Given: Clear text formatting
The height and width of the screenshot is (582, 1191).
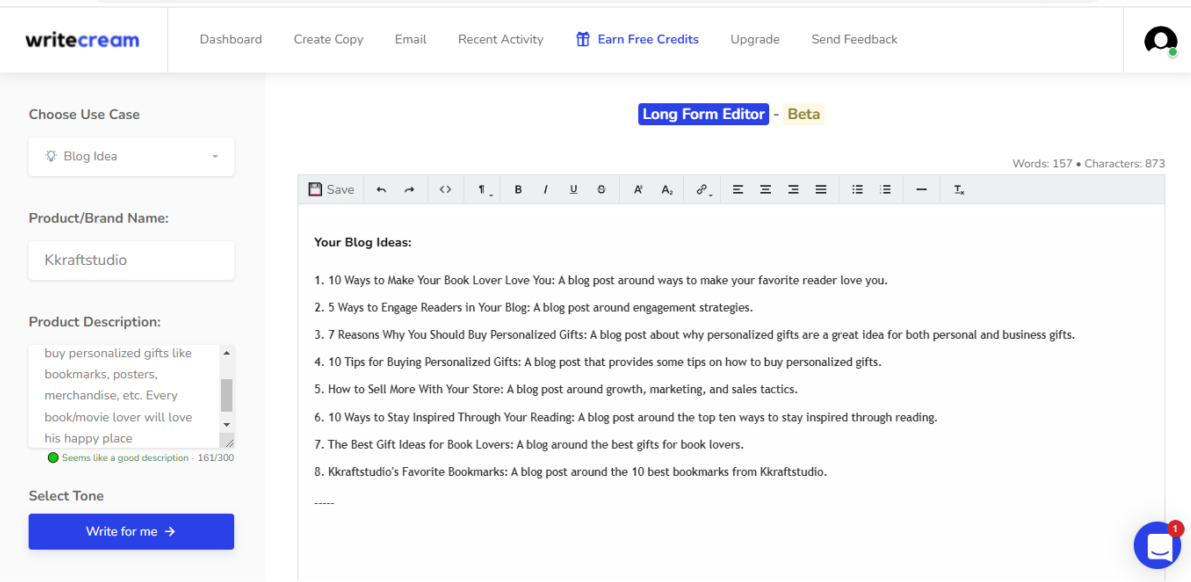Looking at the screenshot, I should point(959,189).
